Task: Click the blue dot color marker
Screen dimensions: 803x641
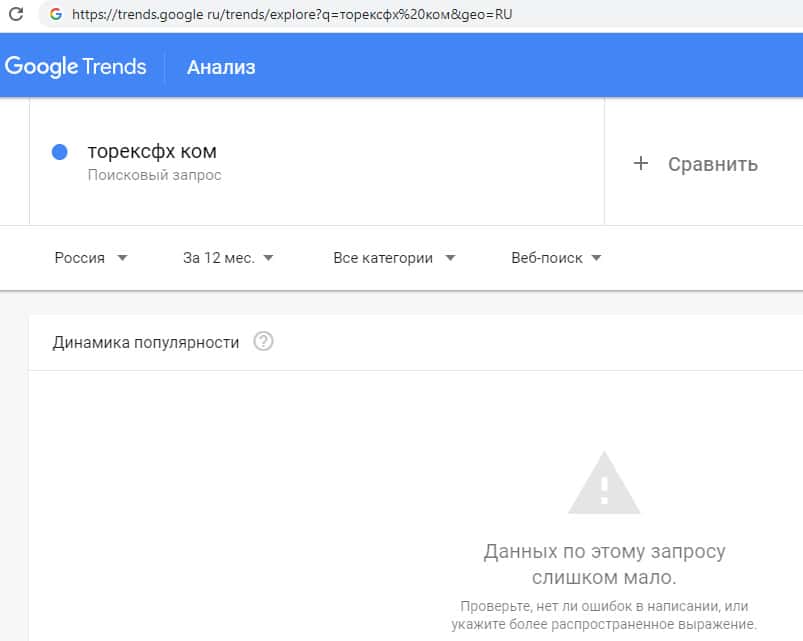Action: 59,152
